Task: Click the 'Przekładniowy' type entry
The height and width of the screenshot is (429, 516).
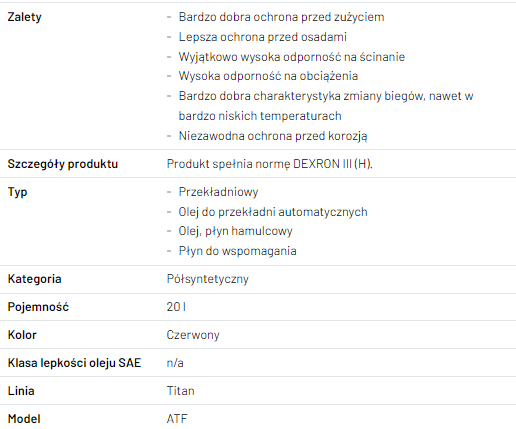Action: pyautogui.click(x=218, y=192)
